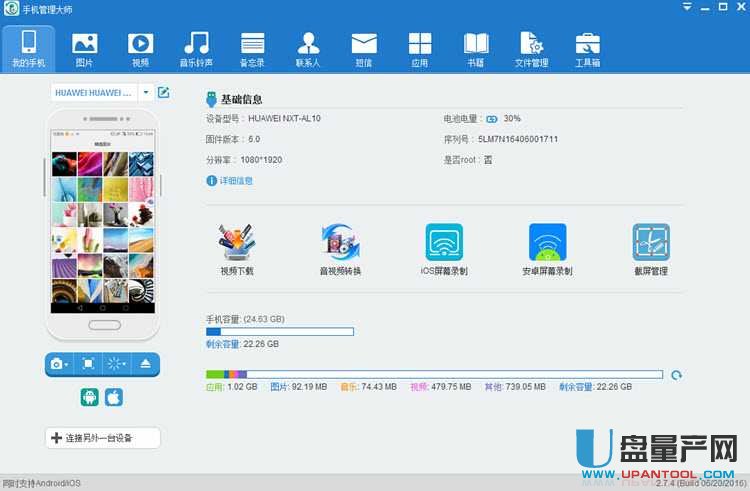
Task: Click the brightness refresh icon
Action: point(116,364)
